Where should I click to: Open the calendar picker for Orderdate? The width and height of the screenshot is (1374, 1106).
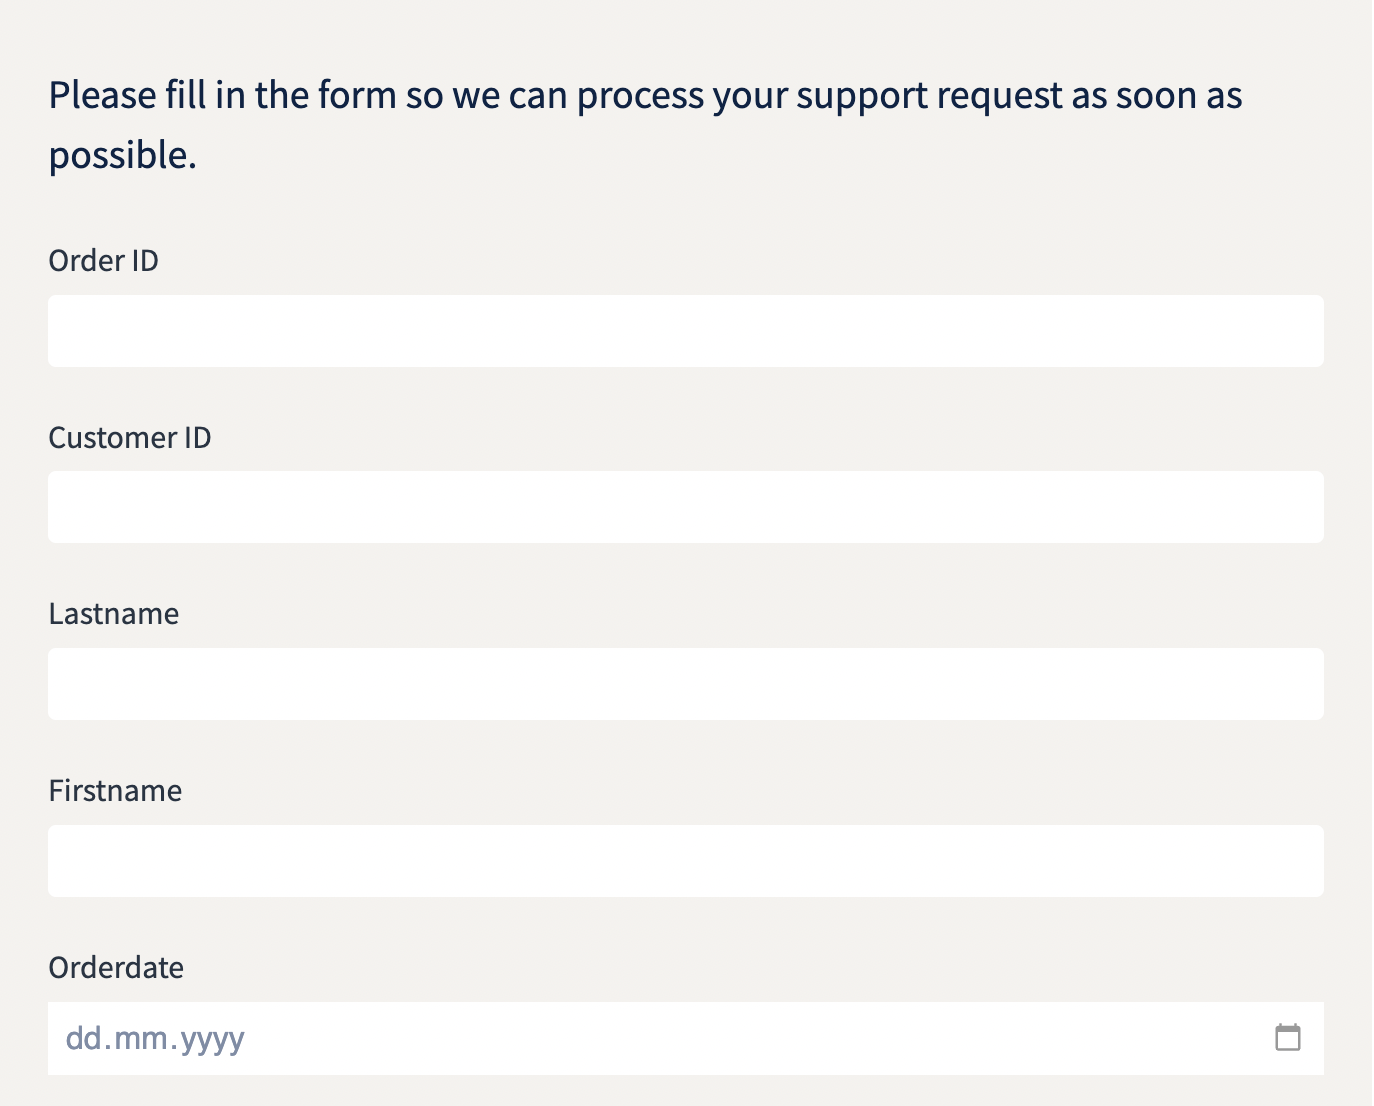click(x=1288, y=1037)
